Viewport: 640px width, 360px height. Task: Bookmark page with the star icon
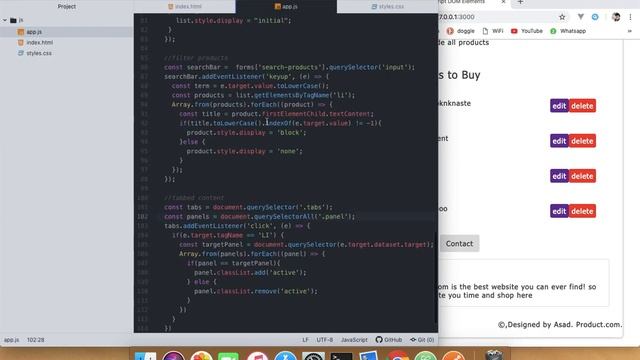click(562, 17)
